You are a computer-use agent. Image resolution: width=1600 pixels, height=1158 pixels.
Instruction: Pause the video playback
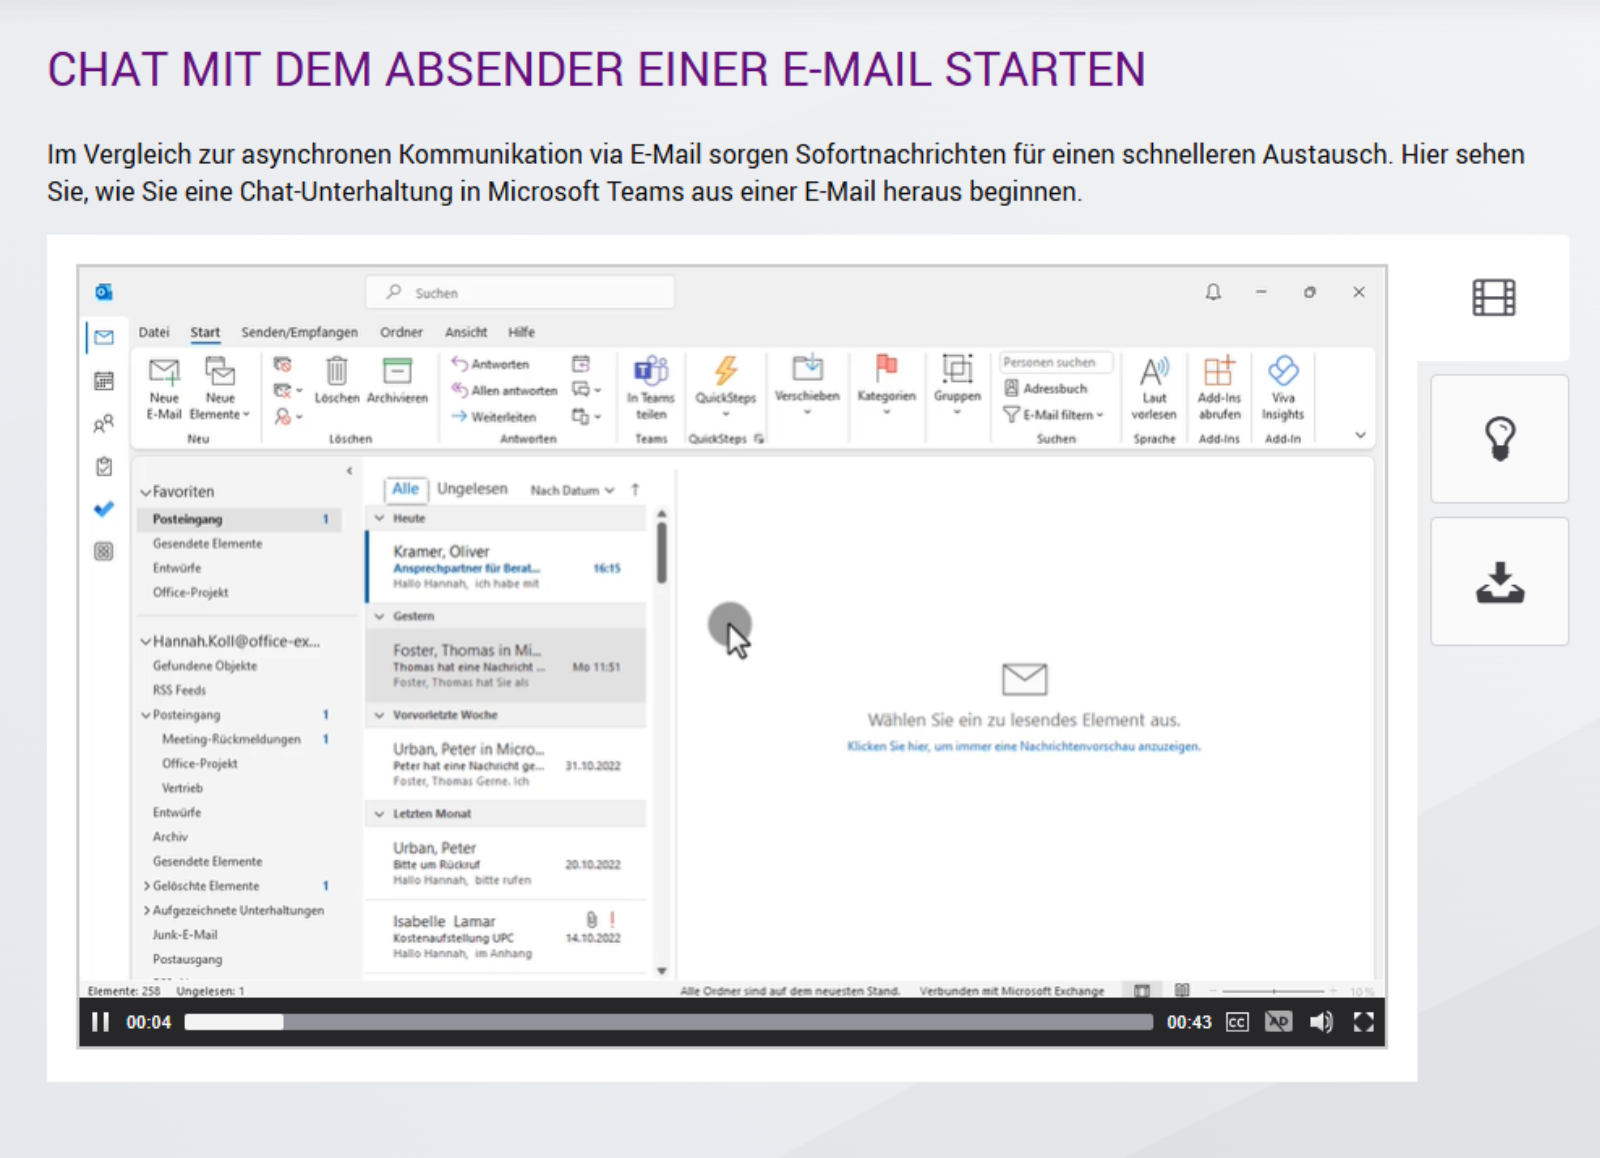click(x=100, y=1022)
